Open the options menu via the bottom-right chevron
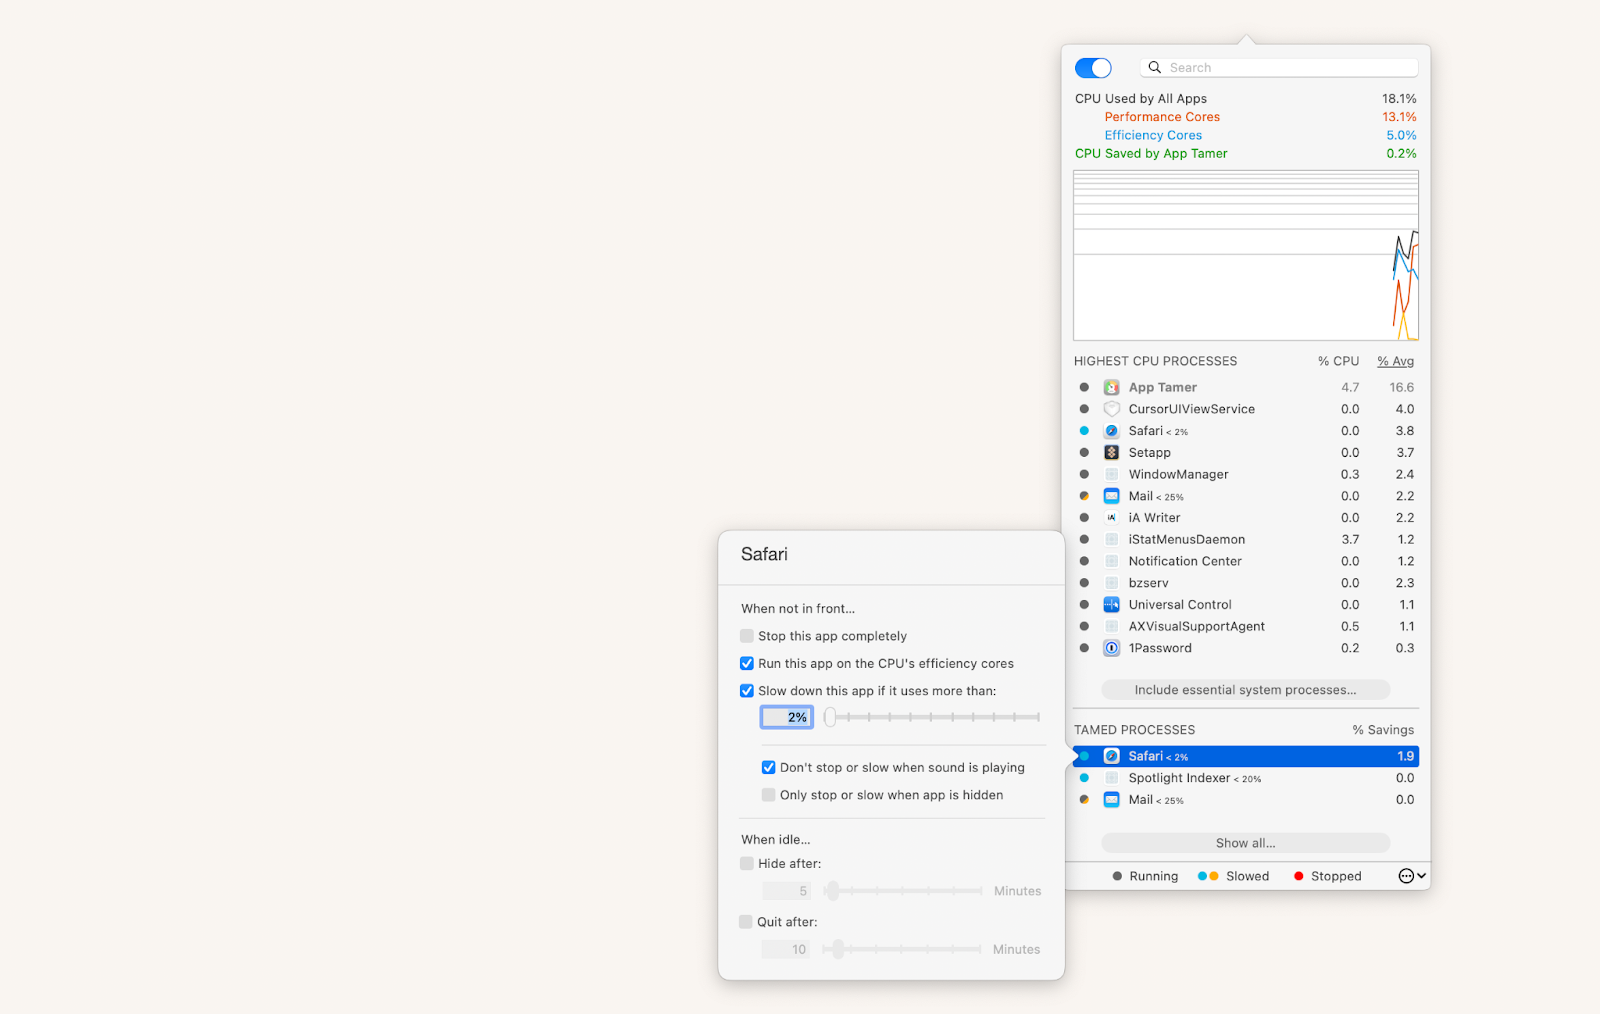Viewport: 1600px width, 1014px height. tap(1410, 875)
